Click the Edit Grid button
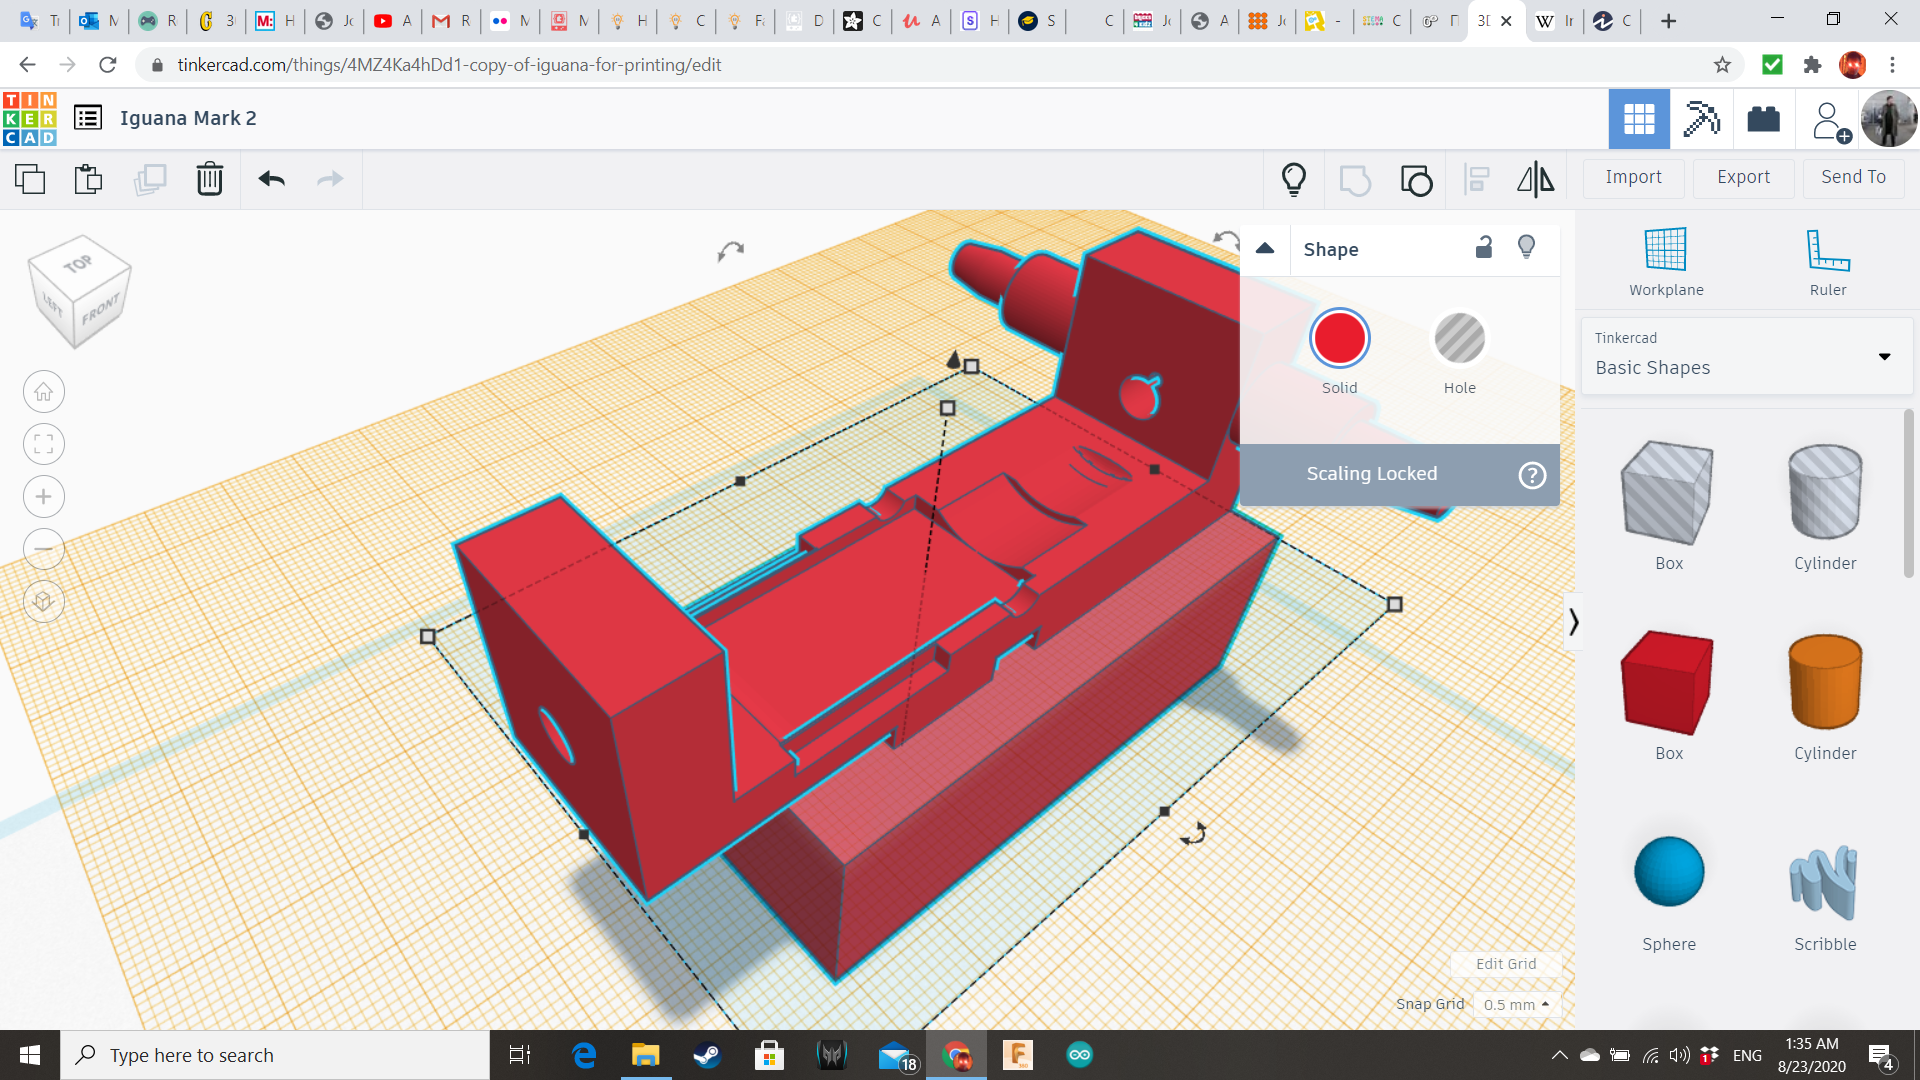The image size is (1920, 1080). click(1505, 964)
